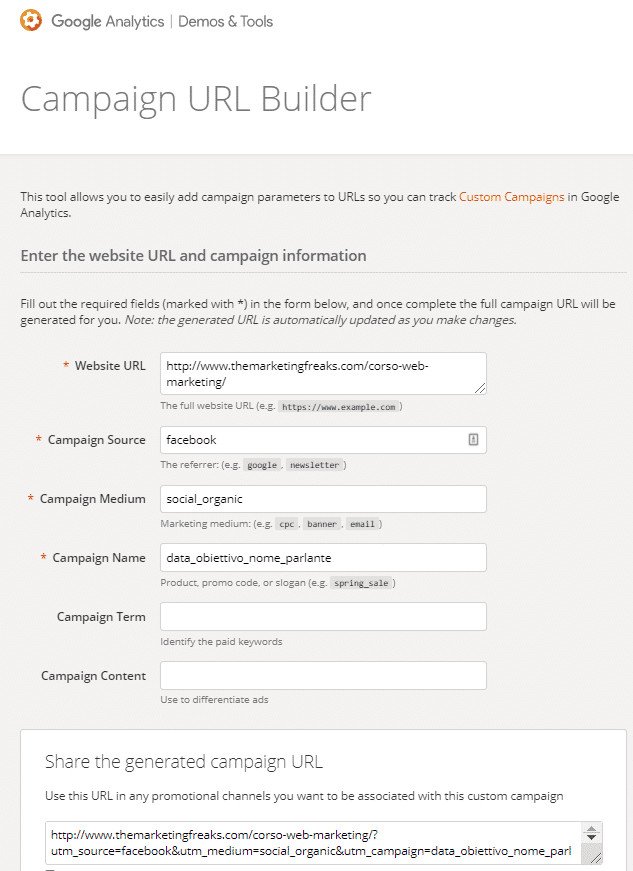Click the autofill icon in Campaign Source field
This screenshot has height=871, width=633.
click(473, 439)
